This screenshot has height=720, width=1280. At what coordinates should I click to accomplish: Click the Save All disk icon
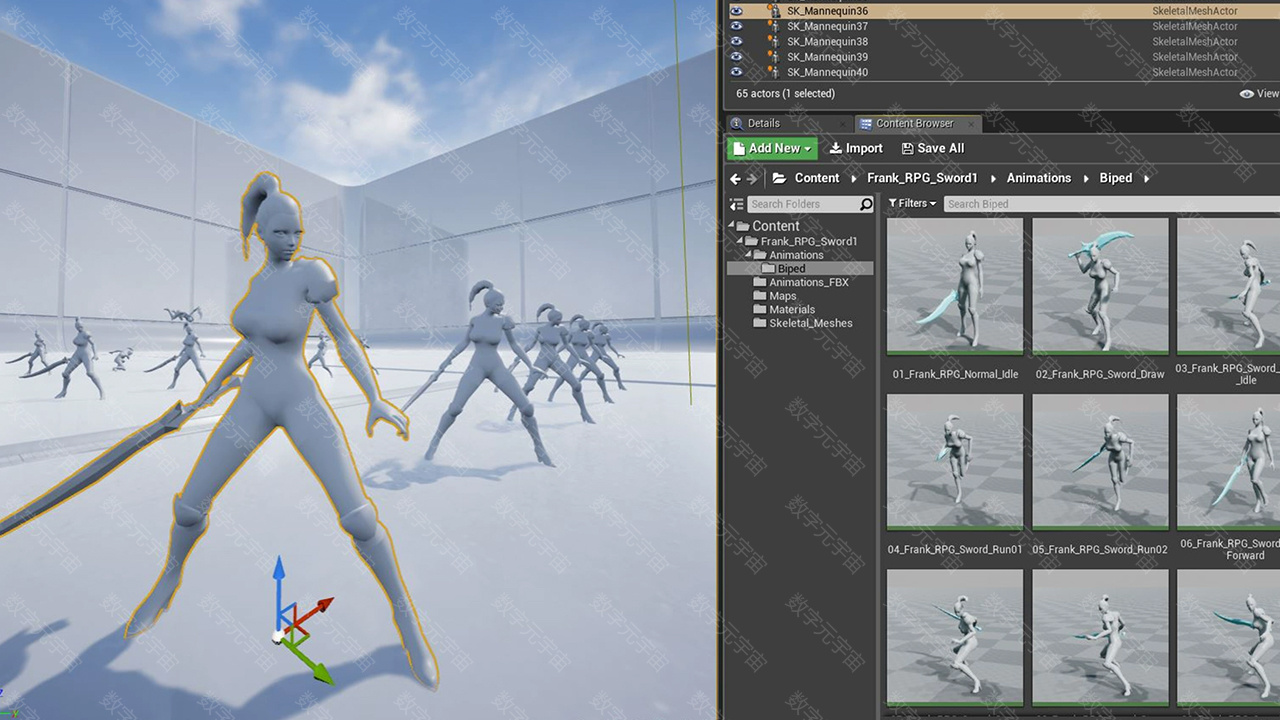click(907, 149)
